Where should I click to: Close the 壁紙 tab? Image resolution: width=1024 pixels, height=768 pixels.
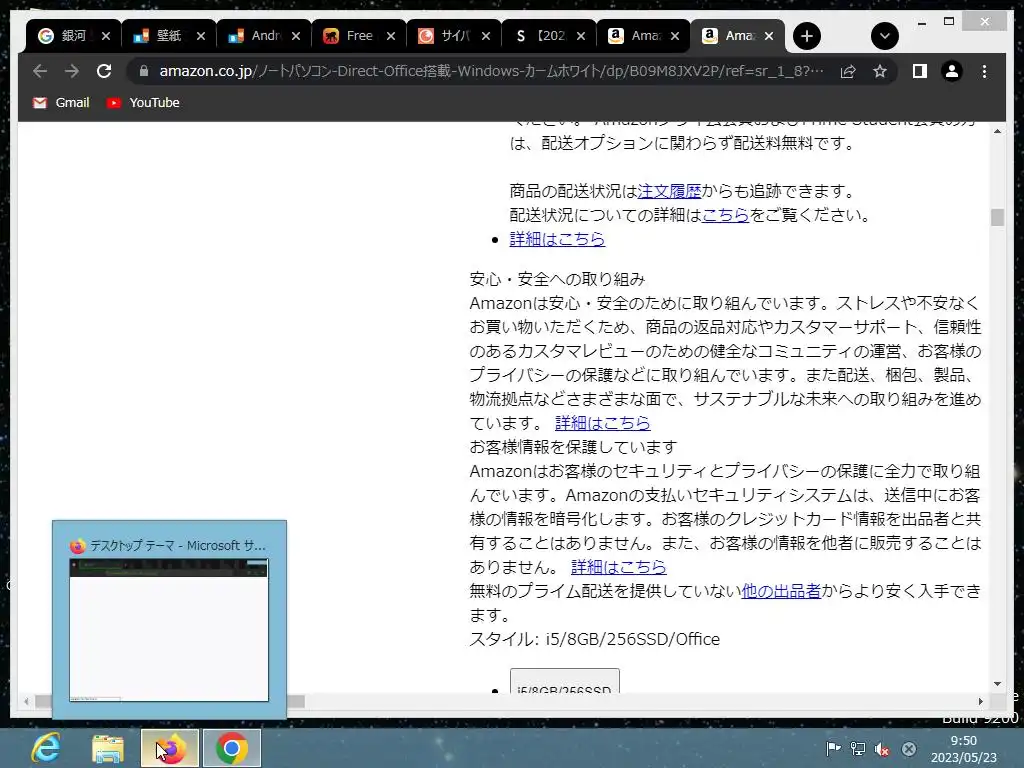[x=200, y=36]
